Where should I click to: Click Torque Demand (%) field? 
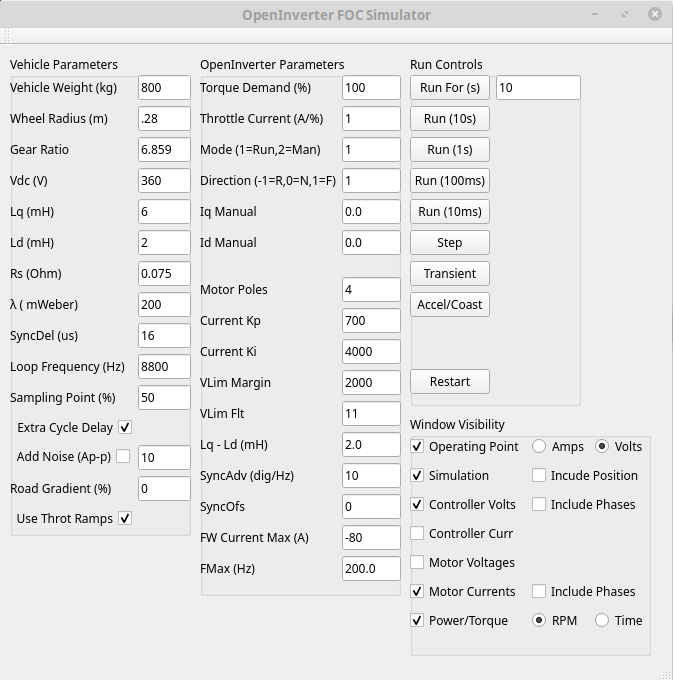(371, 88)
